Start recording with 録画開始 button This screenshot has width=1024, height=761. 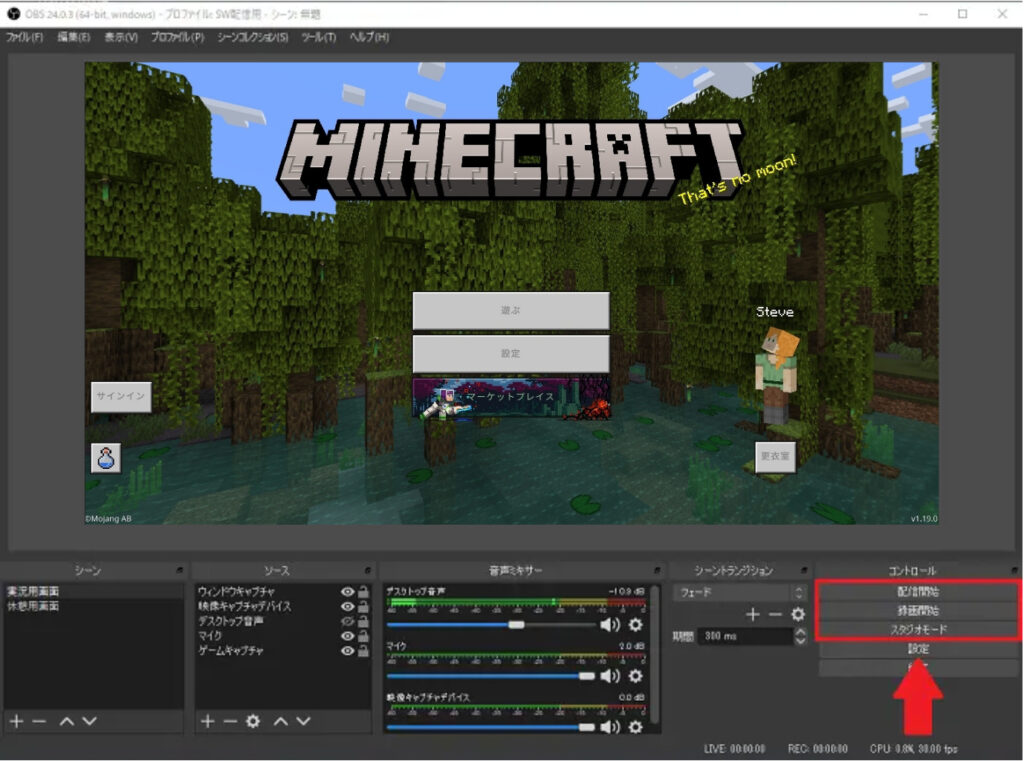[x=918, y=611]
